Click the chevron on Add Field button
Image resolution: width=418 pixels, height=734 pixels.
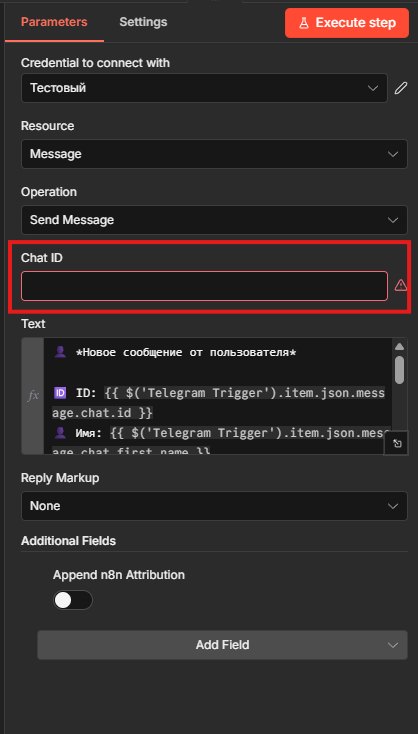(393, 645)
